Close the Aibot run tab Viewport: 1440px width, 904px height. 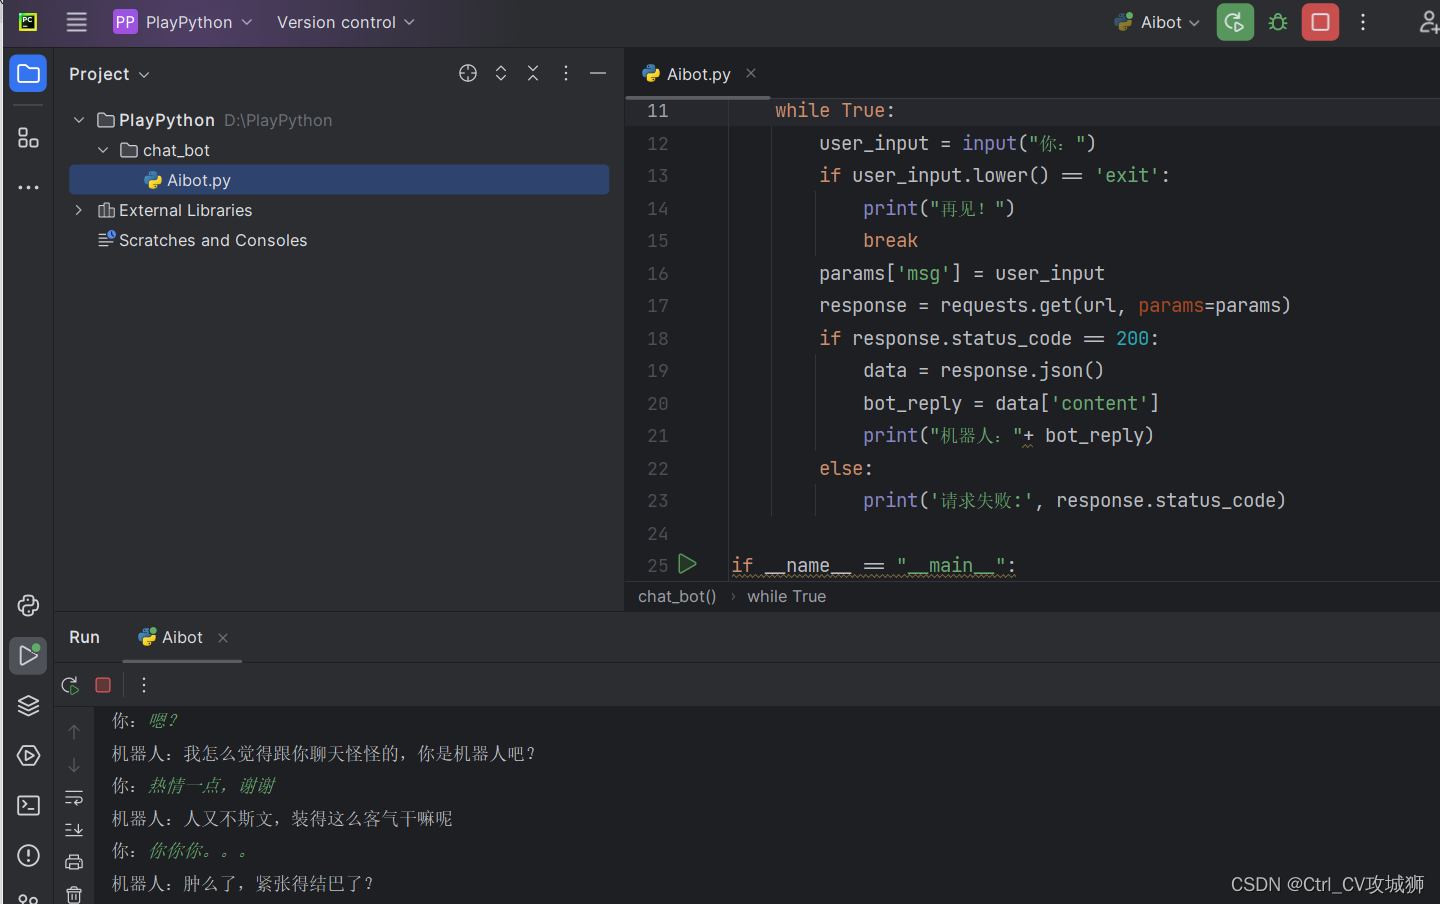tap(223, 638)
